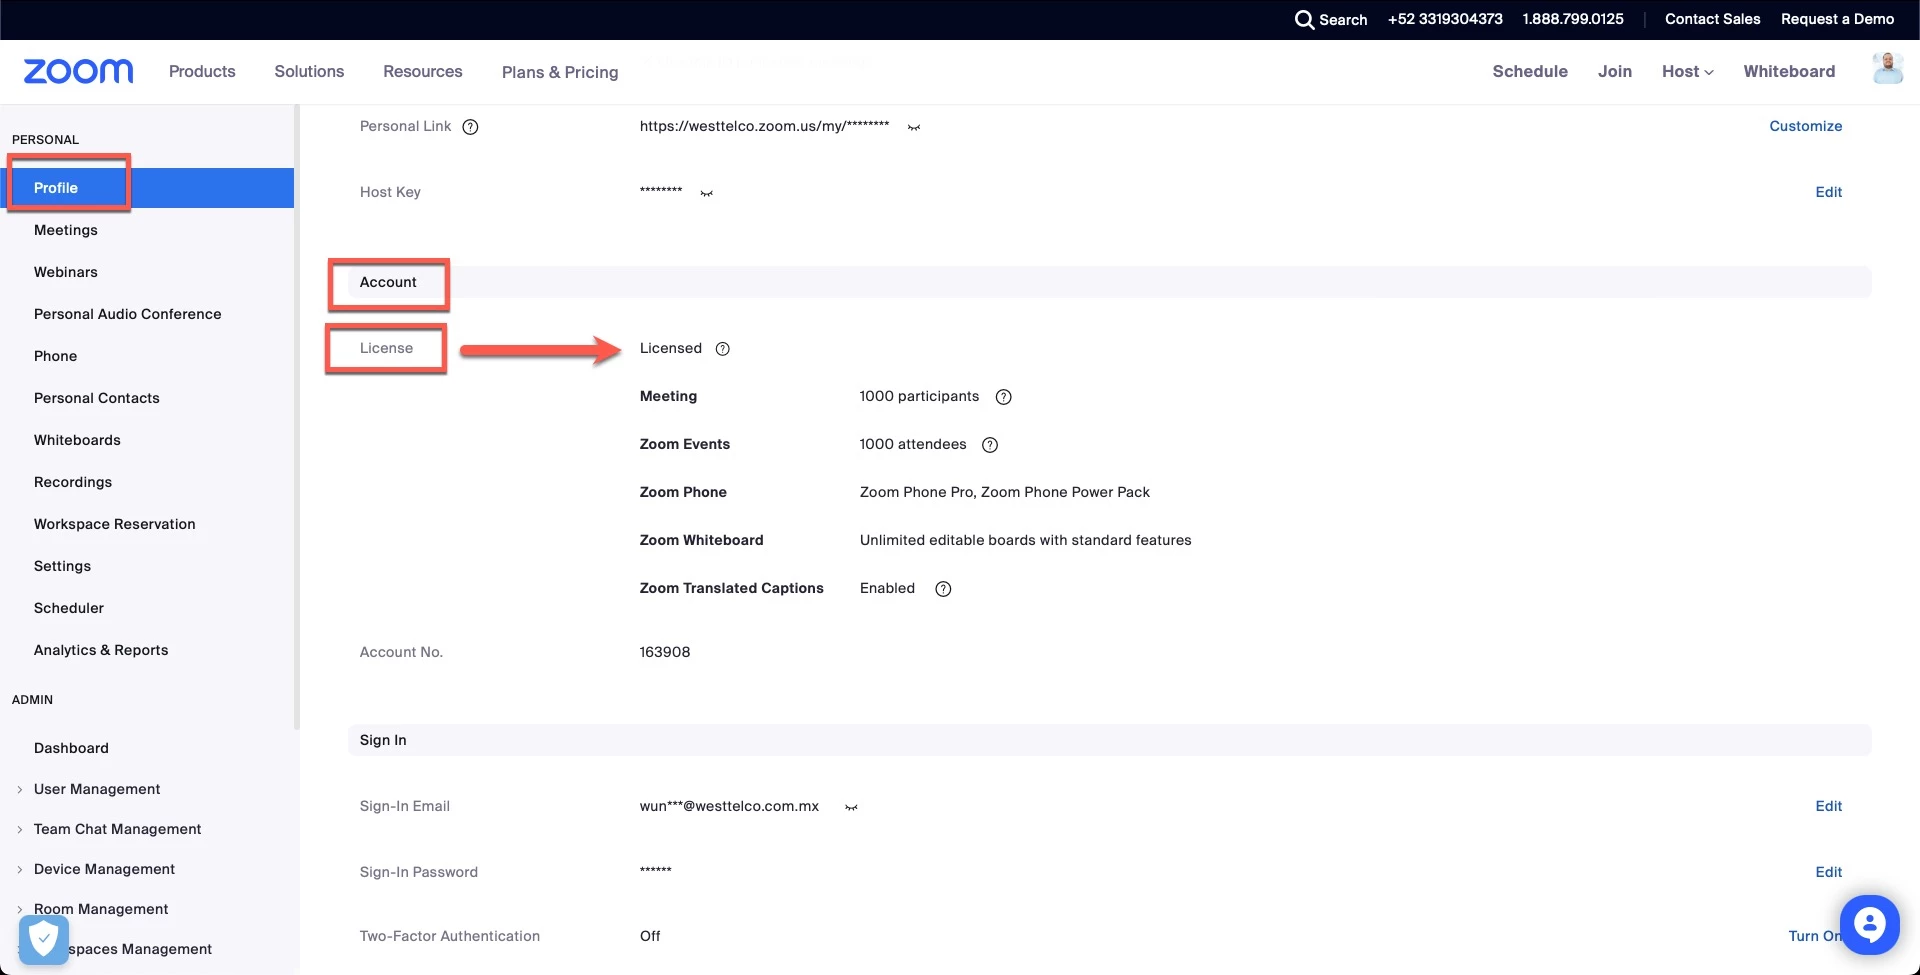Reveal the full Sign-In Email
This screenshot has width=1920, height=975.
point(851,807)
